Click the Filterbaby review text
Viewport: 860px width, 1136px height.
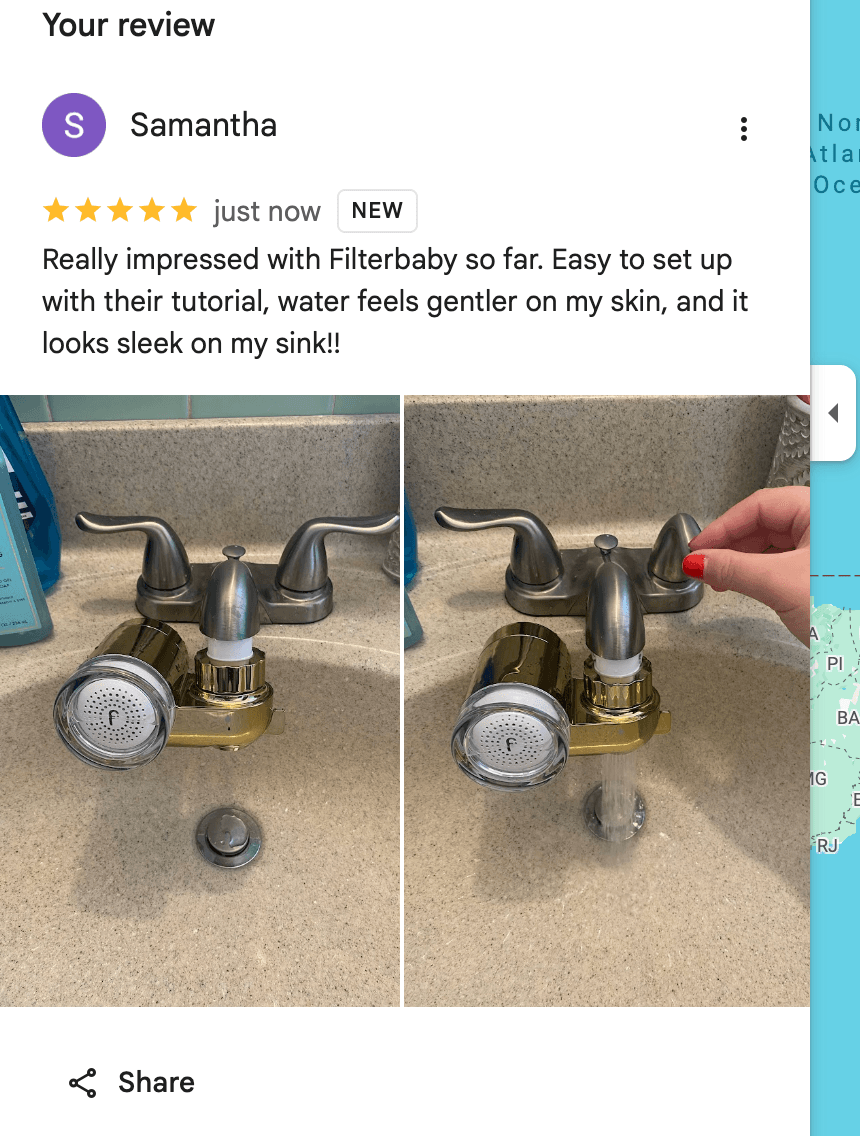[x=395, y=301]
